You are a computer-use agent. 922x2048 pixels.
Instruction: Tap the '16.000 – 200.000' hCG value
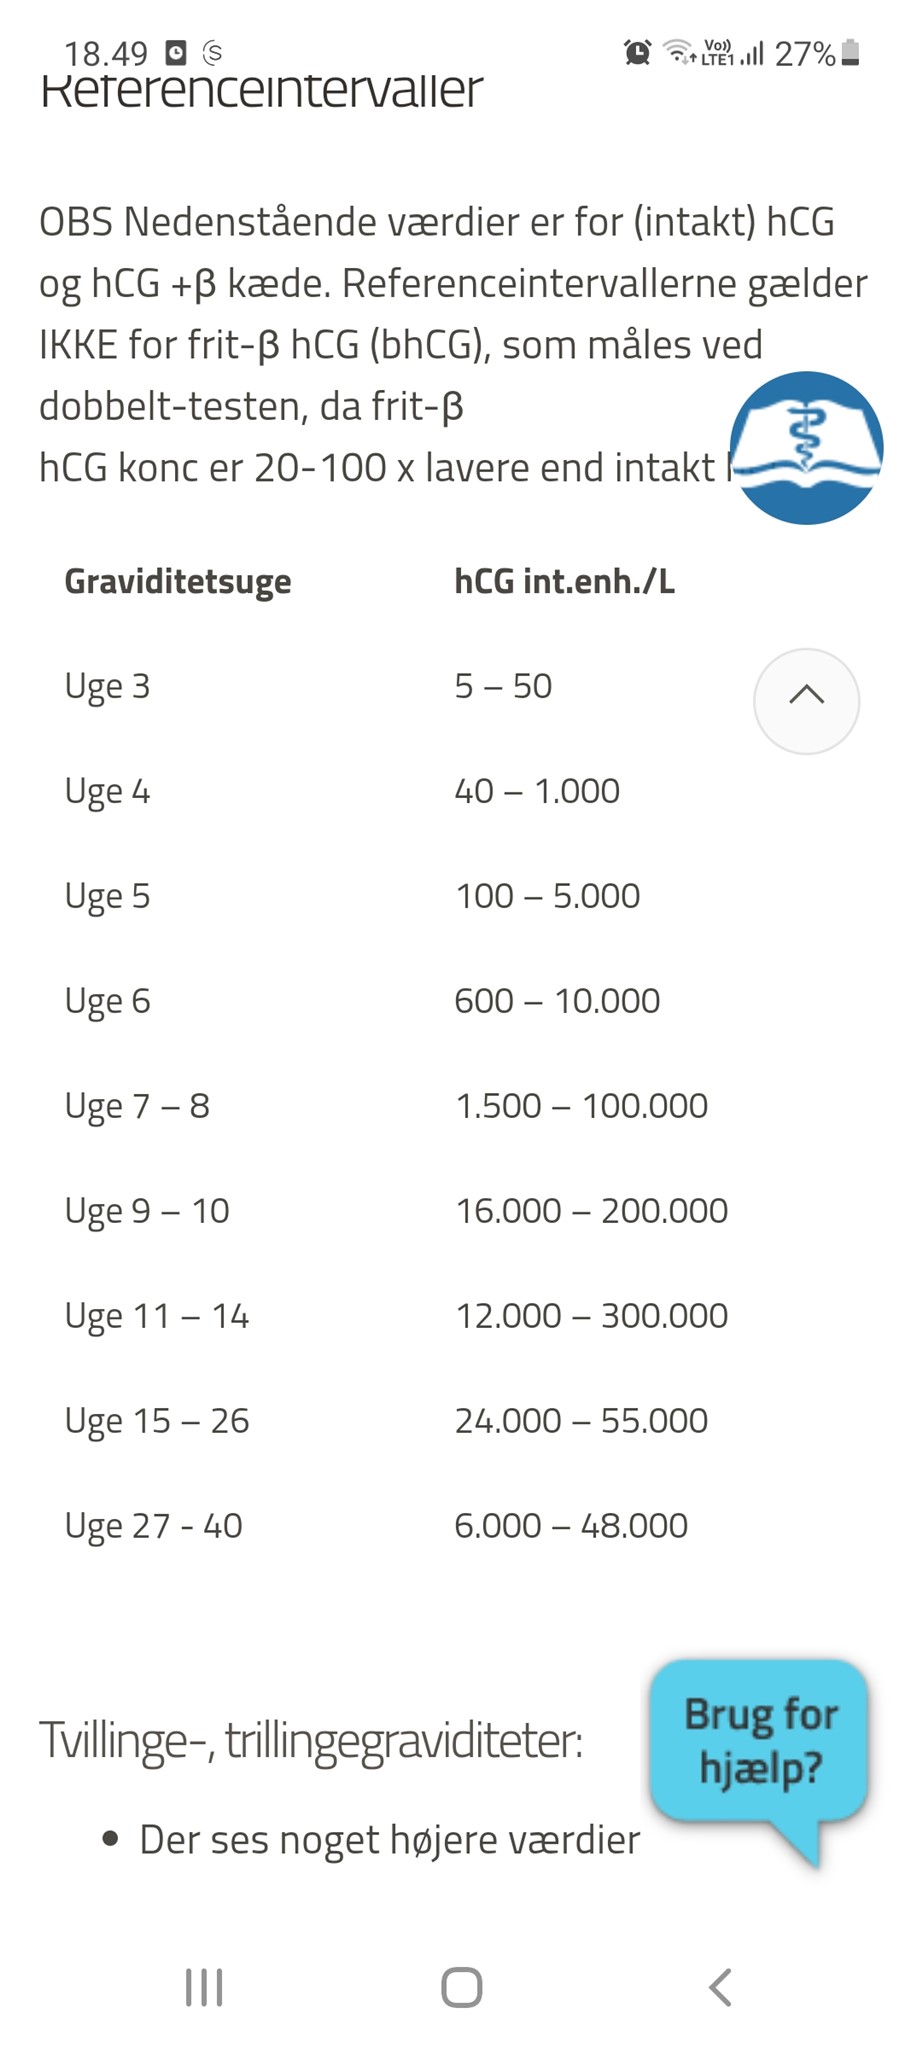coord(592,1211)
